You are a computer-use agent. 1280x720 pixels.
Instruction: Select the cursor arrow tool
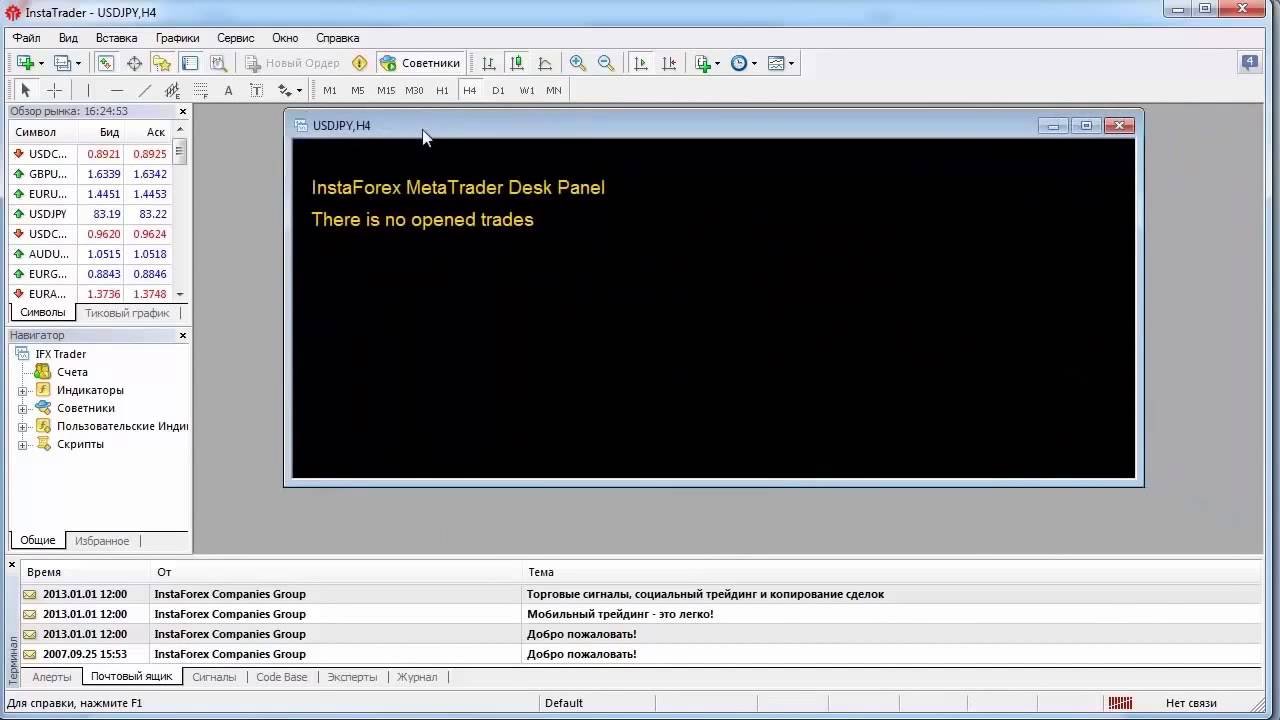click(26, 90)
